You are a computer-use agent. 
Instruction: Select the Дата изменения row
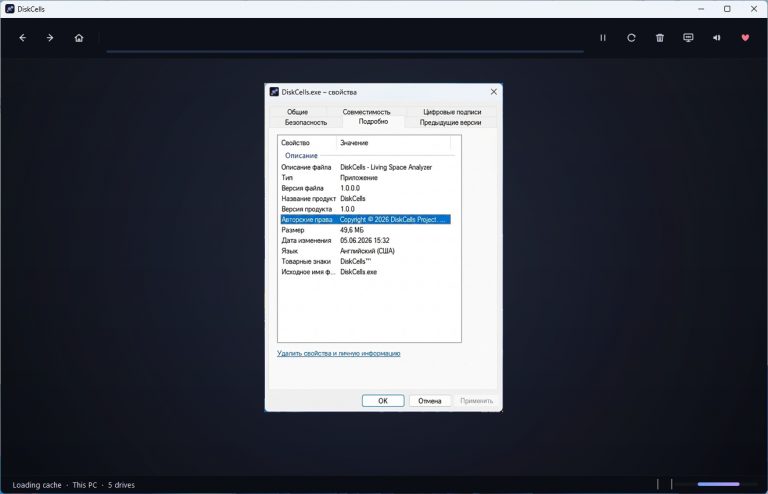coord(365,240)
